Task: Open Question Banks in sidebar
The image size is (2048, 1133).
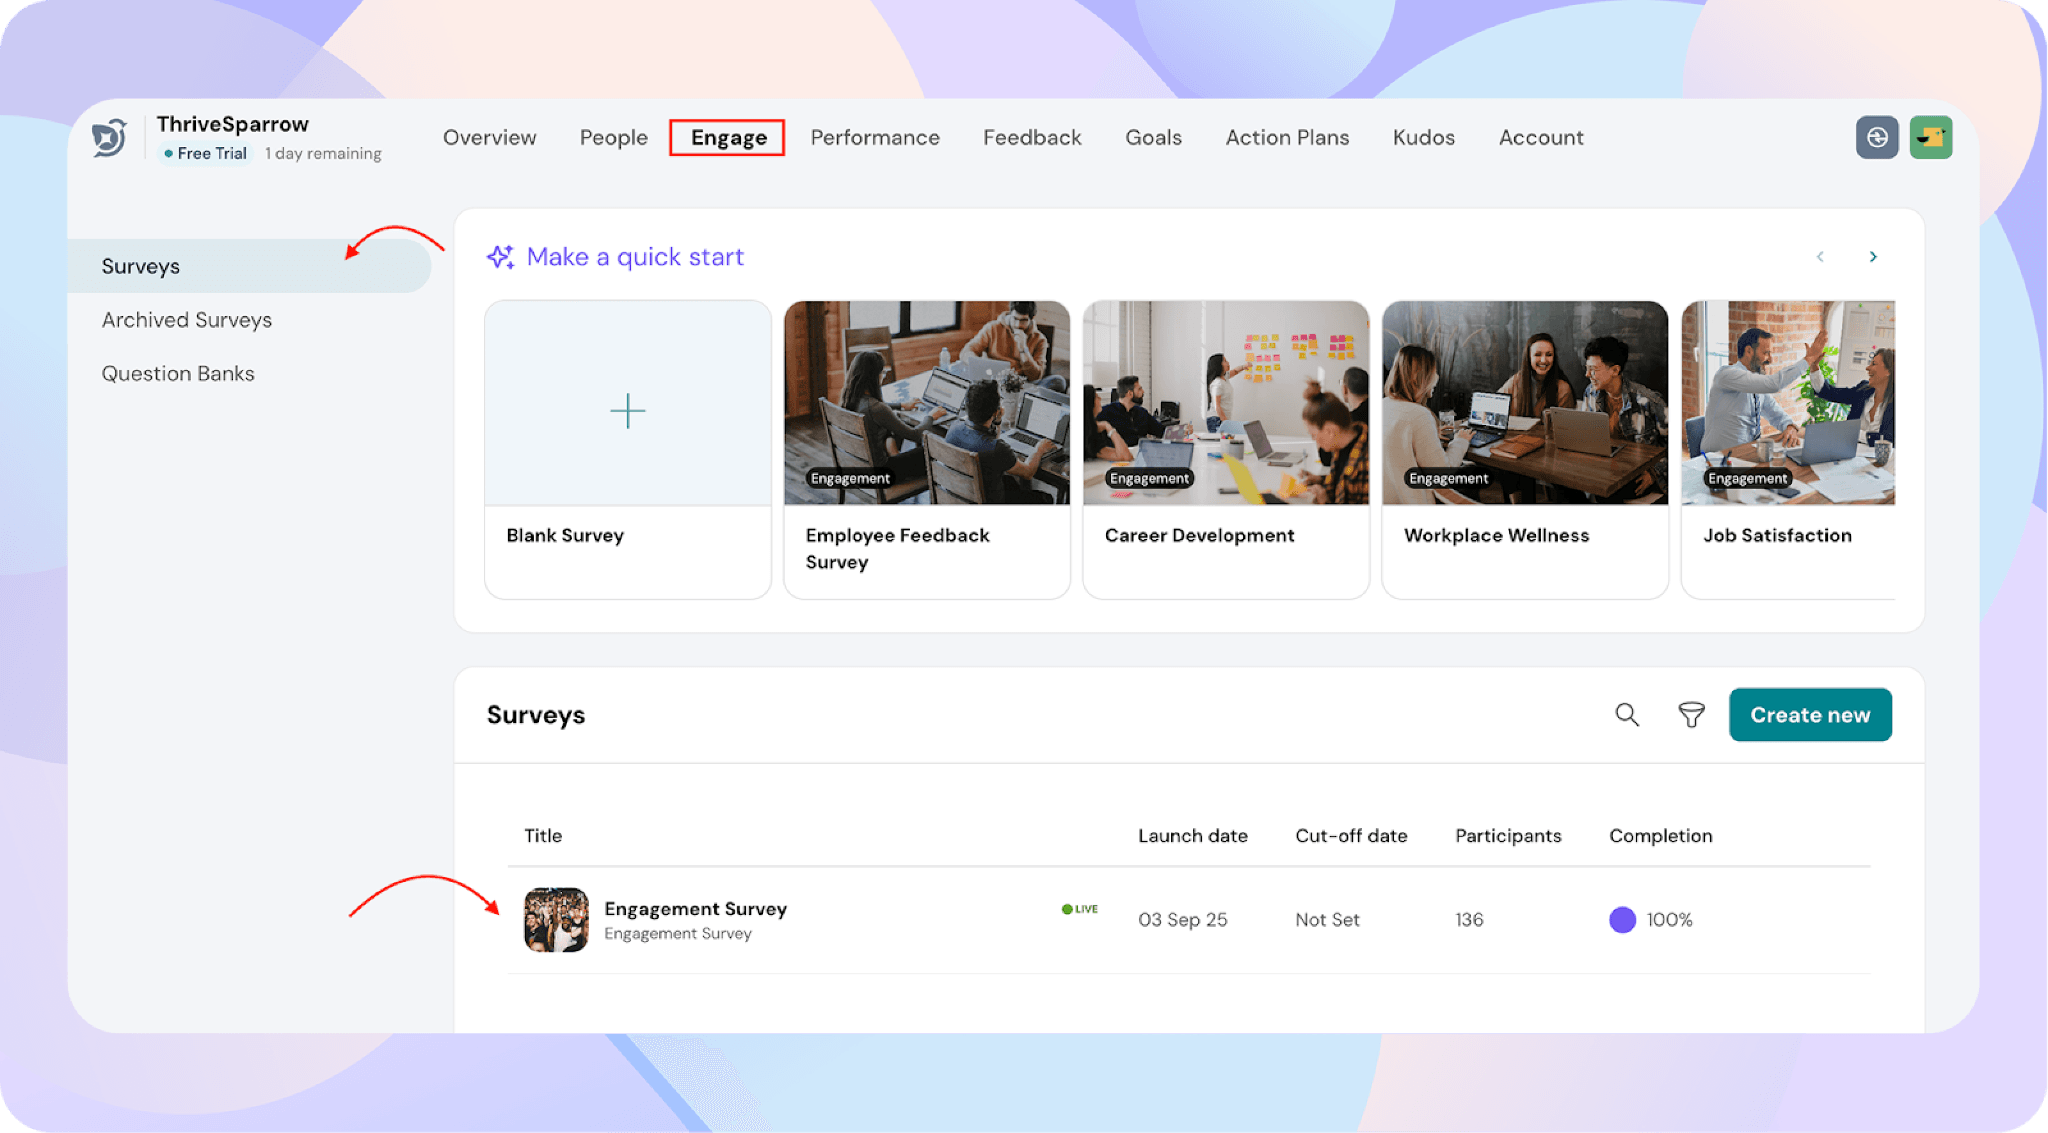Action: (178, 373)
